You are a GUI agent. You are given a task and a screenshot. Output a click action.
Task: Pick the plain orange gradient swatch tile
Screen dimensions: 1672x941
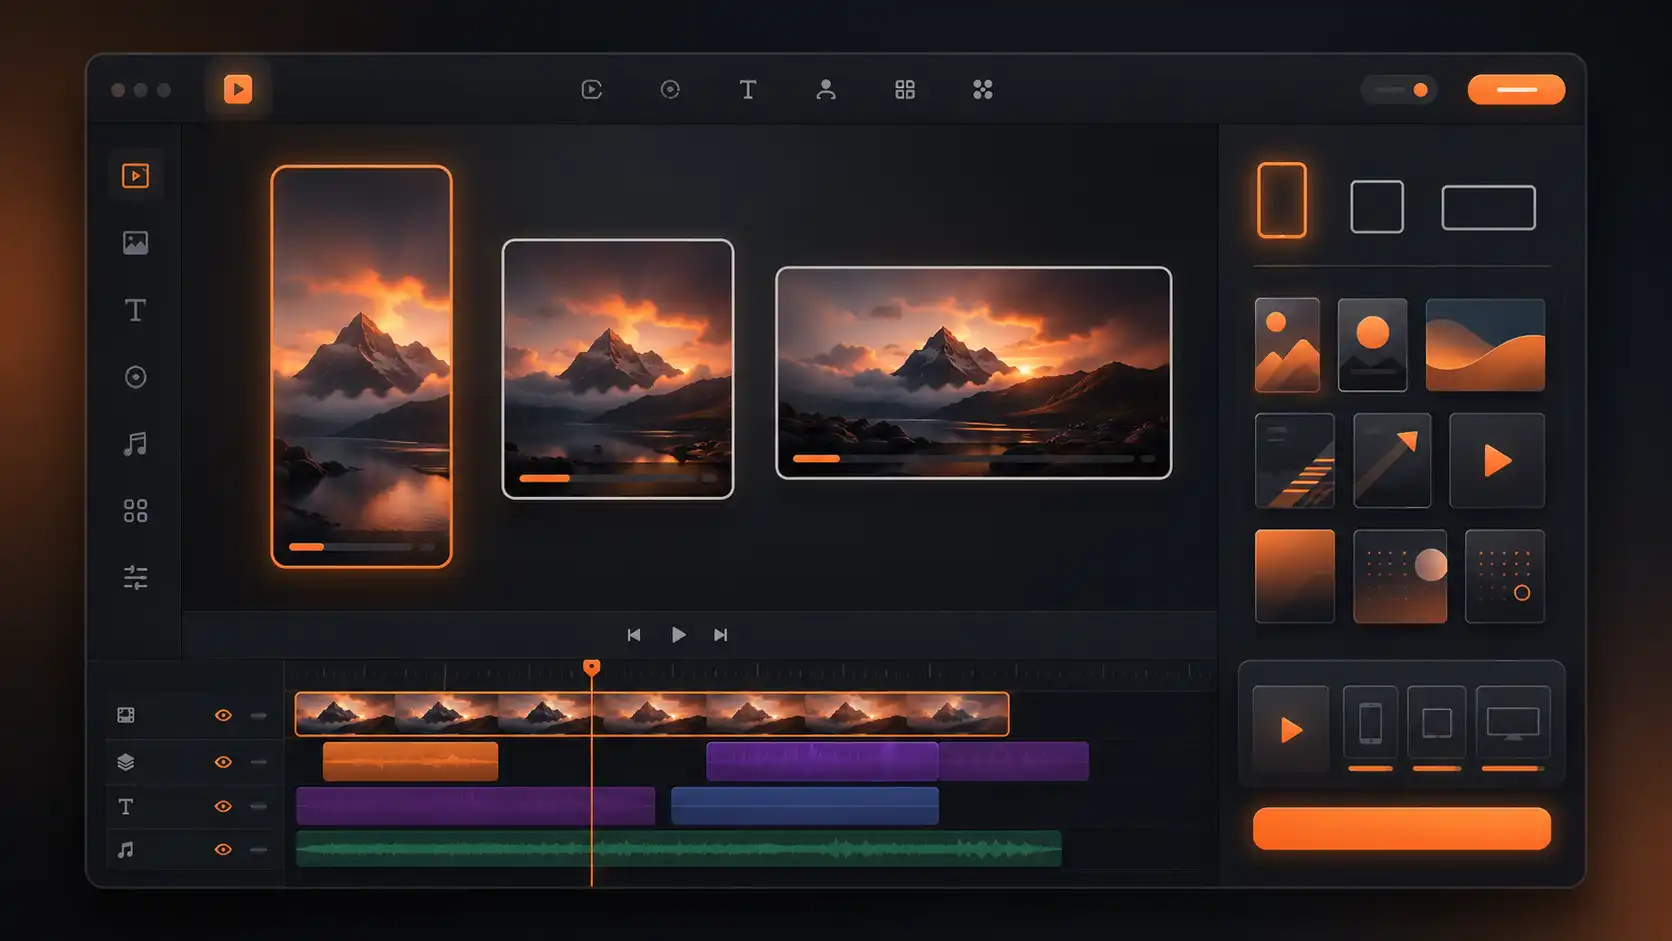(x=1295, y=576)
